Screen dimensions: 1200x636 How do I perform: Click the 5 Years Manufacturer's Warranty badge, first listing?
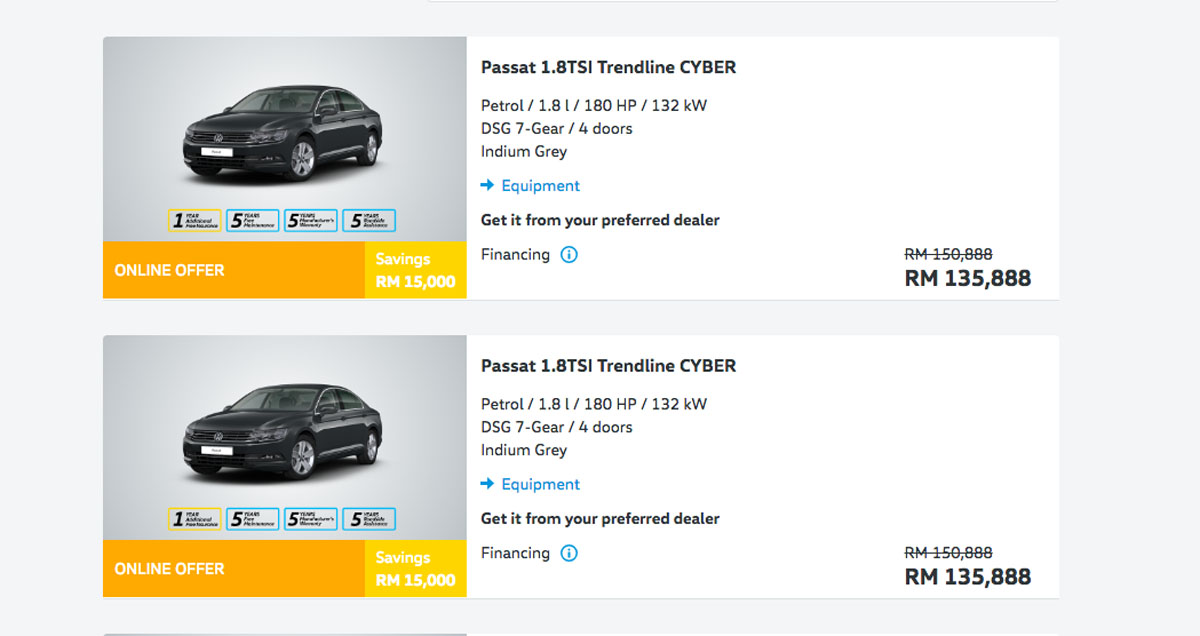click(311, 221)
